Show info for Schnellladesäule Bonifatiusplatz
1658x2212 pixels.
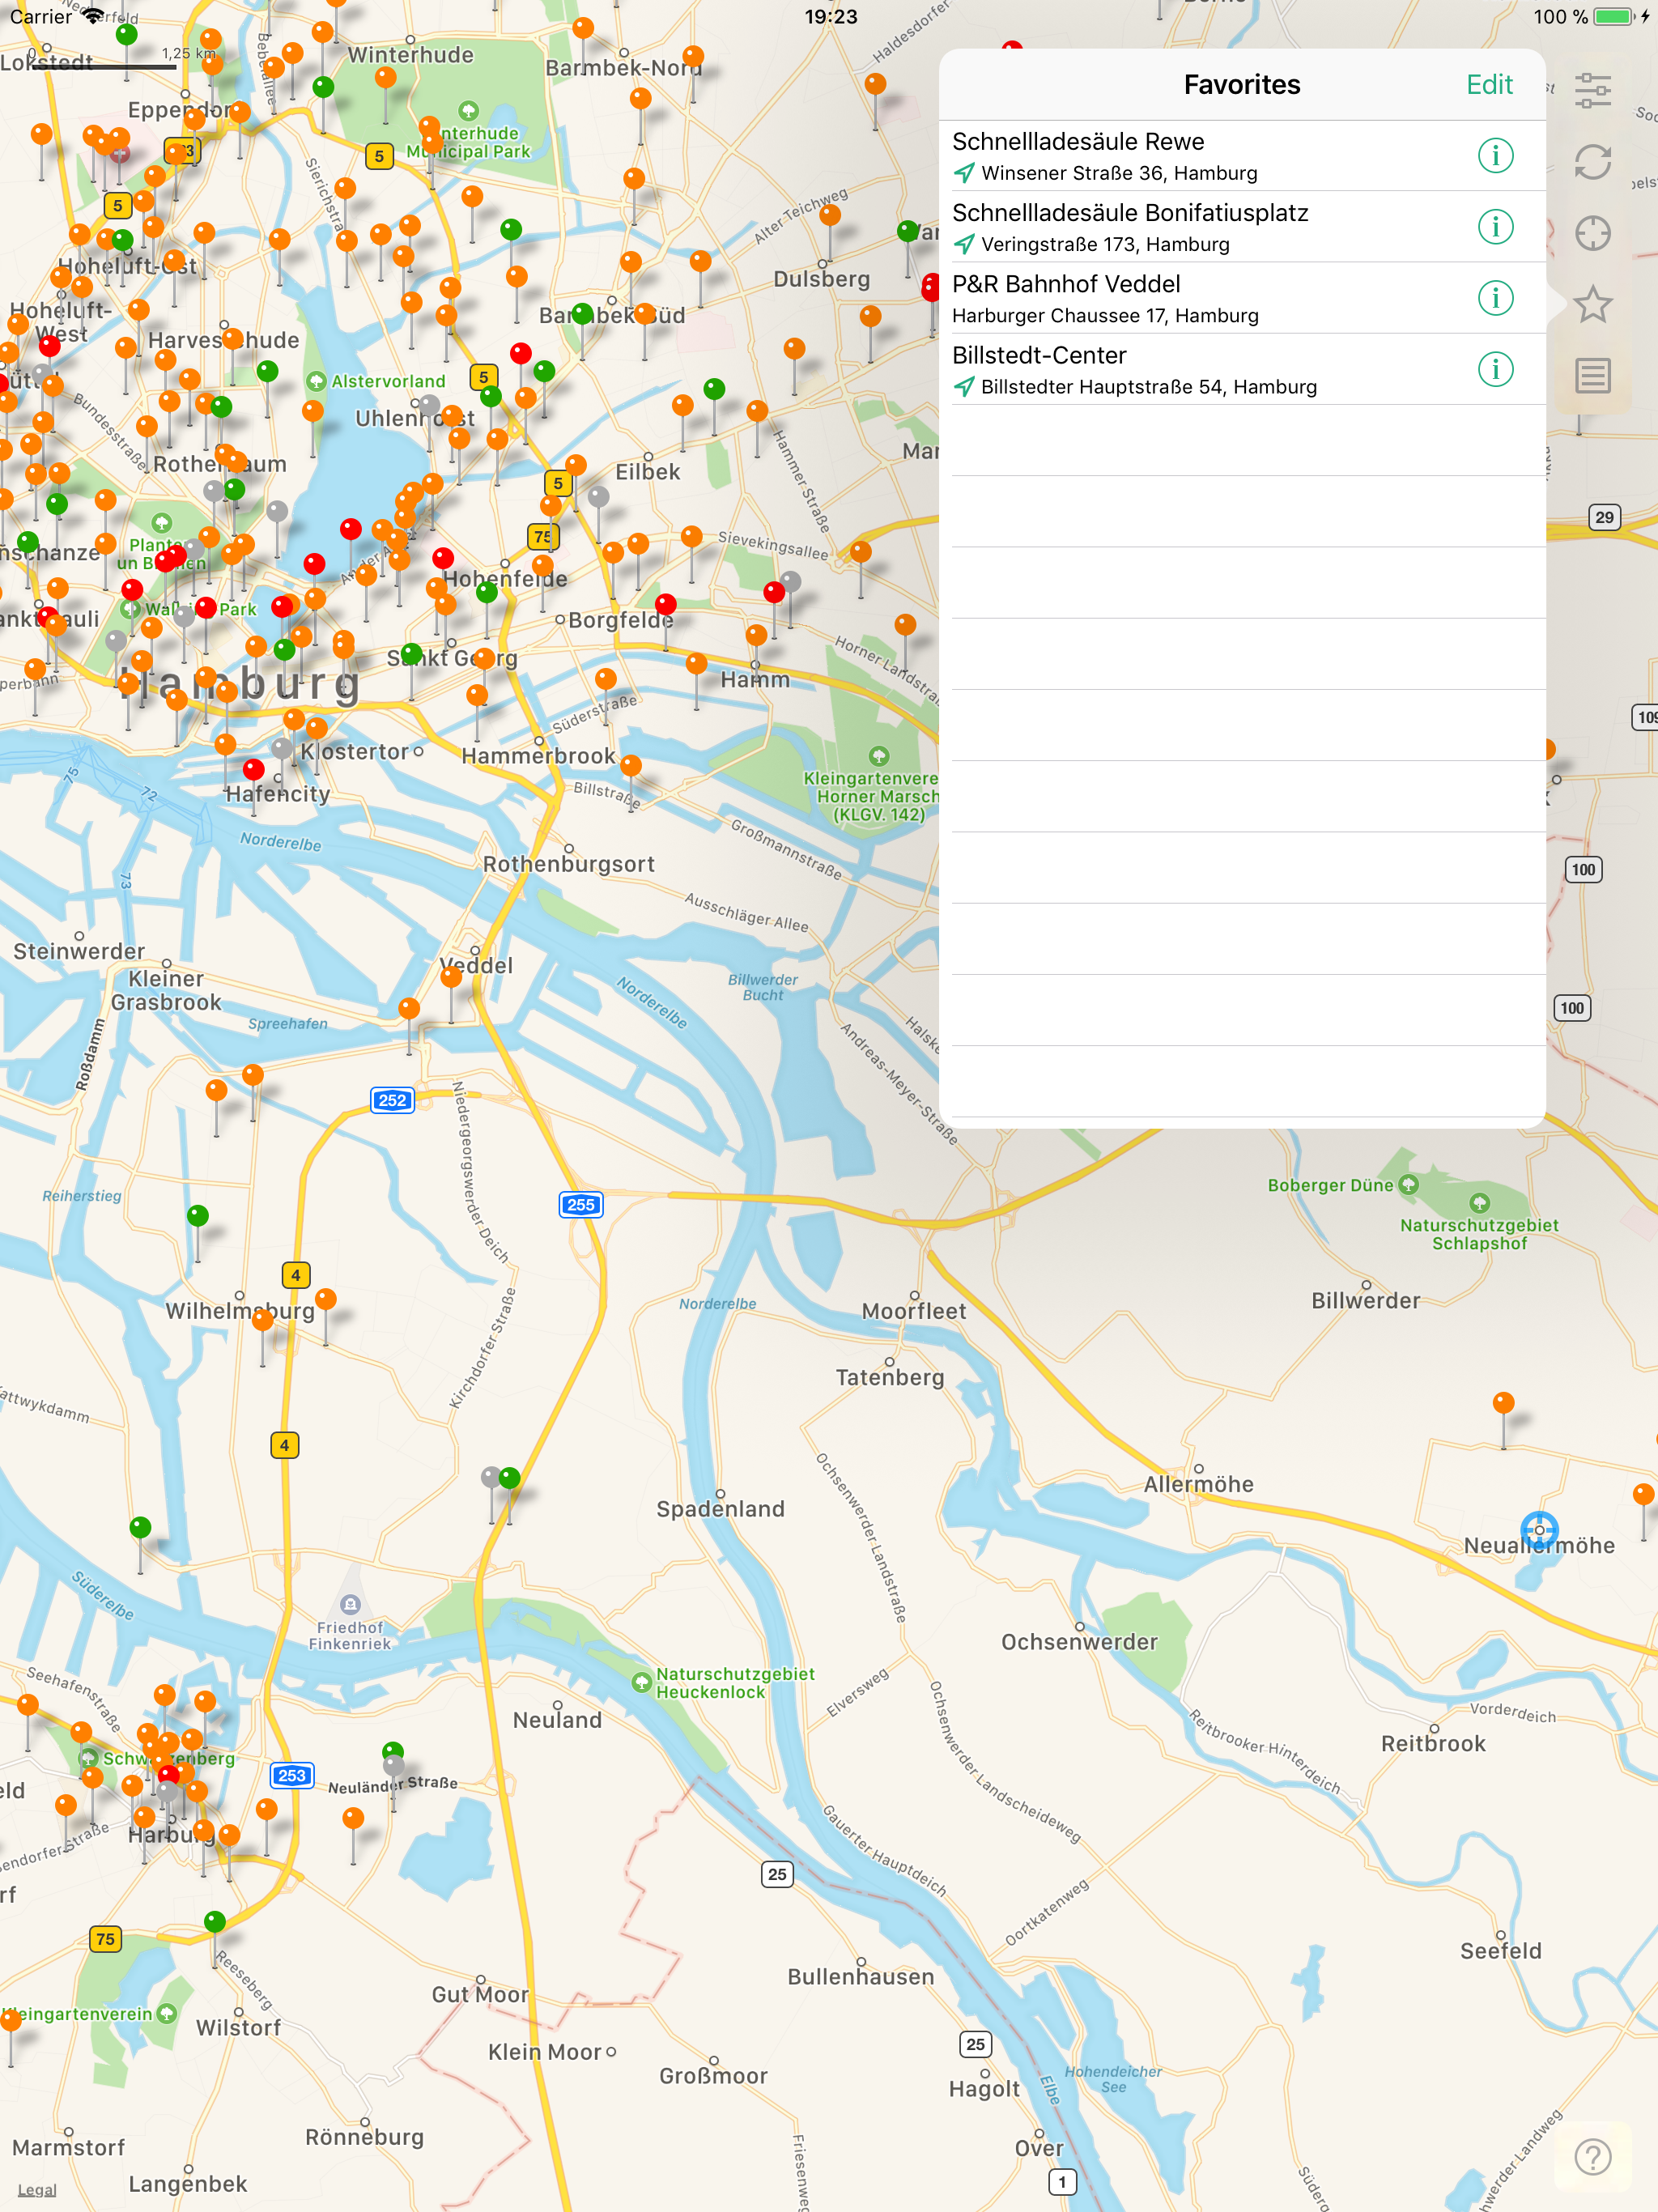pyautogui.click(x=1495, y=227)
